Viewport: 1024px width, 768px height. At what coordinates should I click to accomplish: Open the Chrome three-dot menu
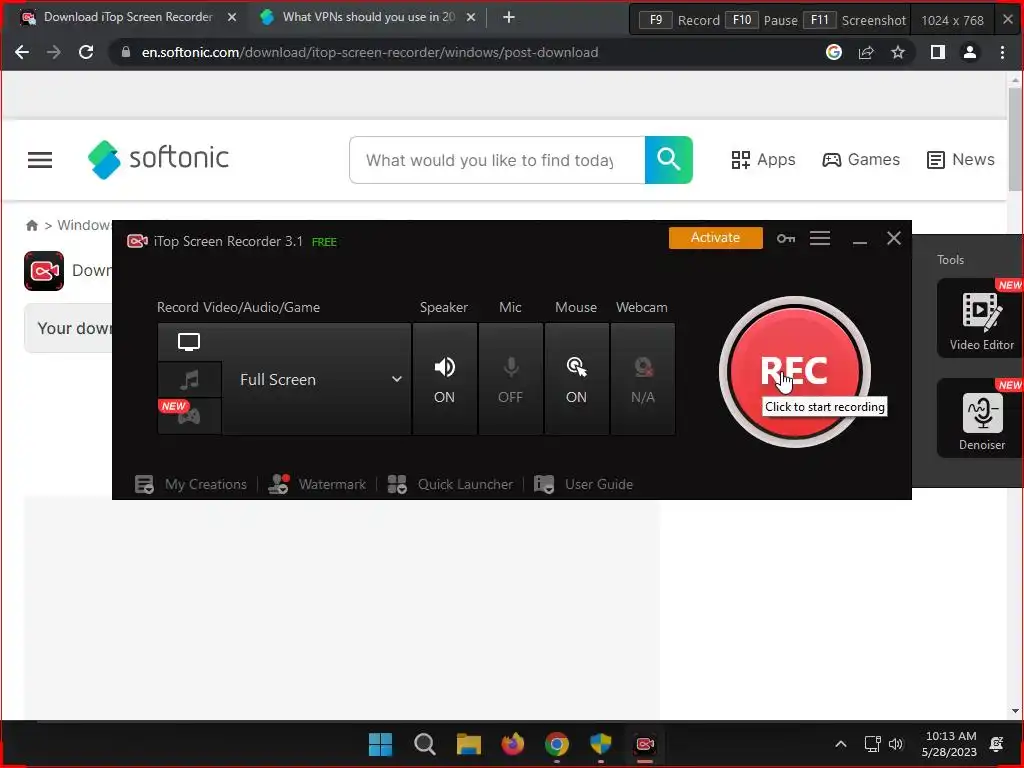click(1002, 52)
